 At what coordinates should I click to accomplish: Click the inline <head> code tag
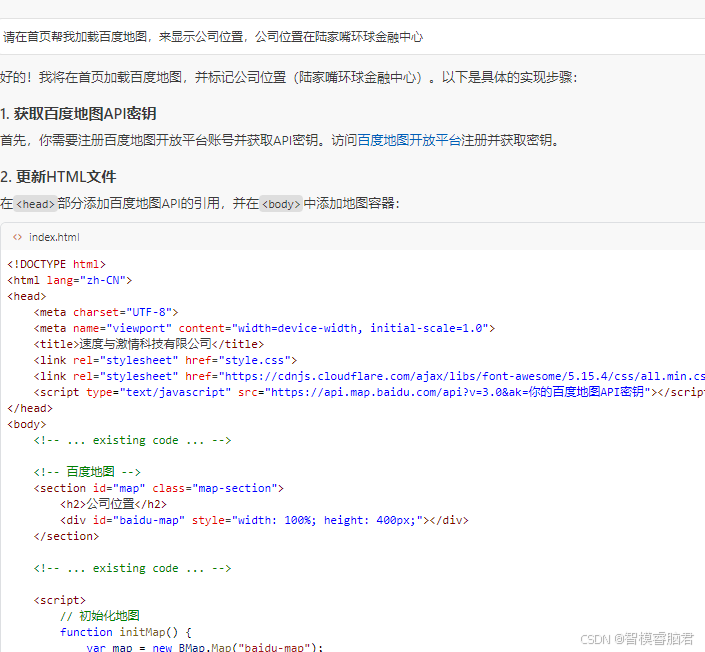pos(35,204)
